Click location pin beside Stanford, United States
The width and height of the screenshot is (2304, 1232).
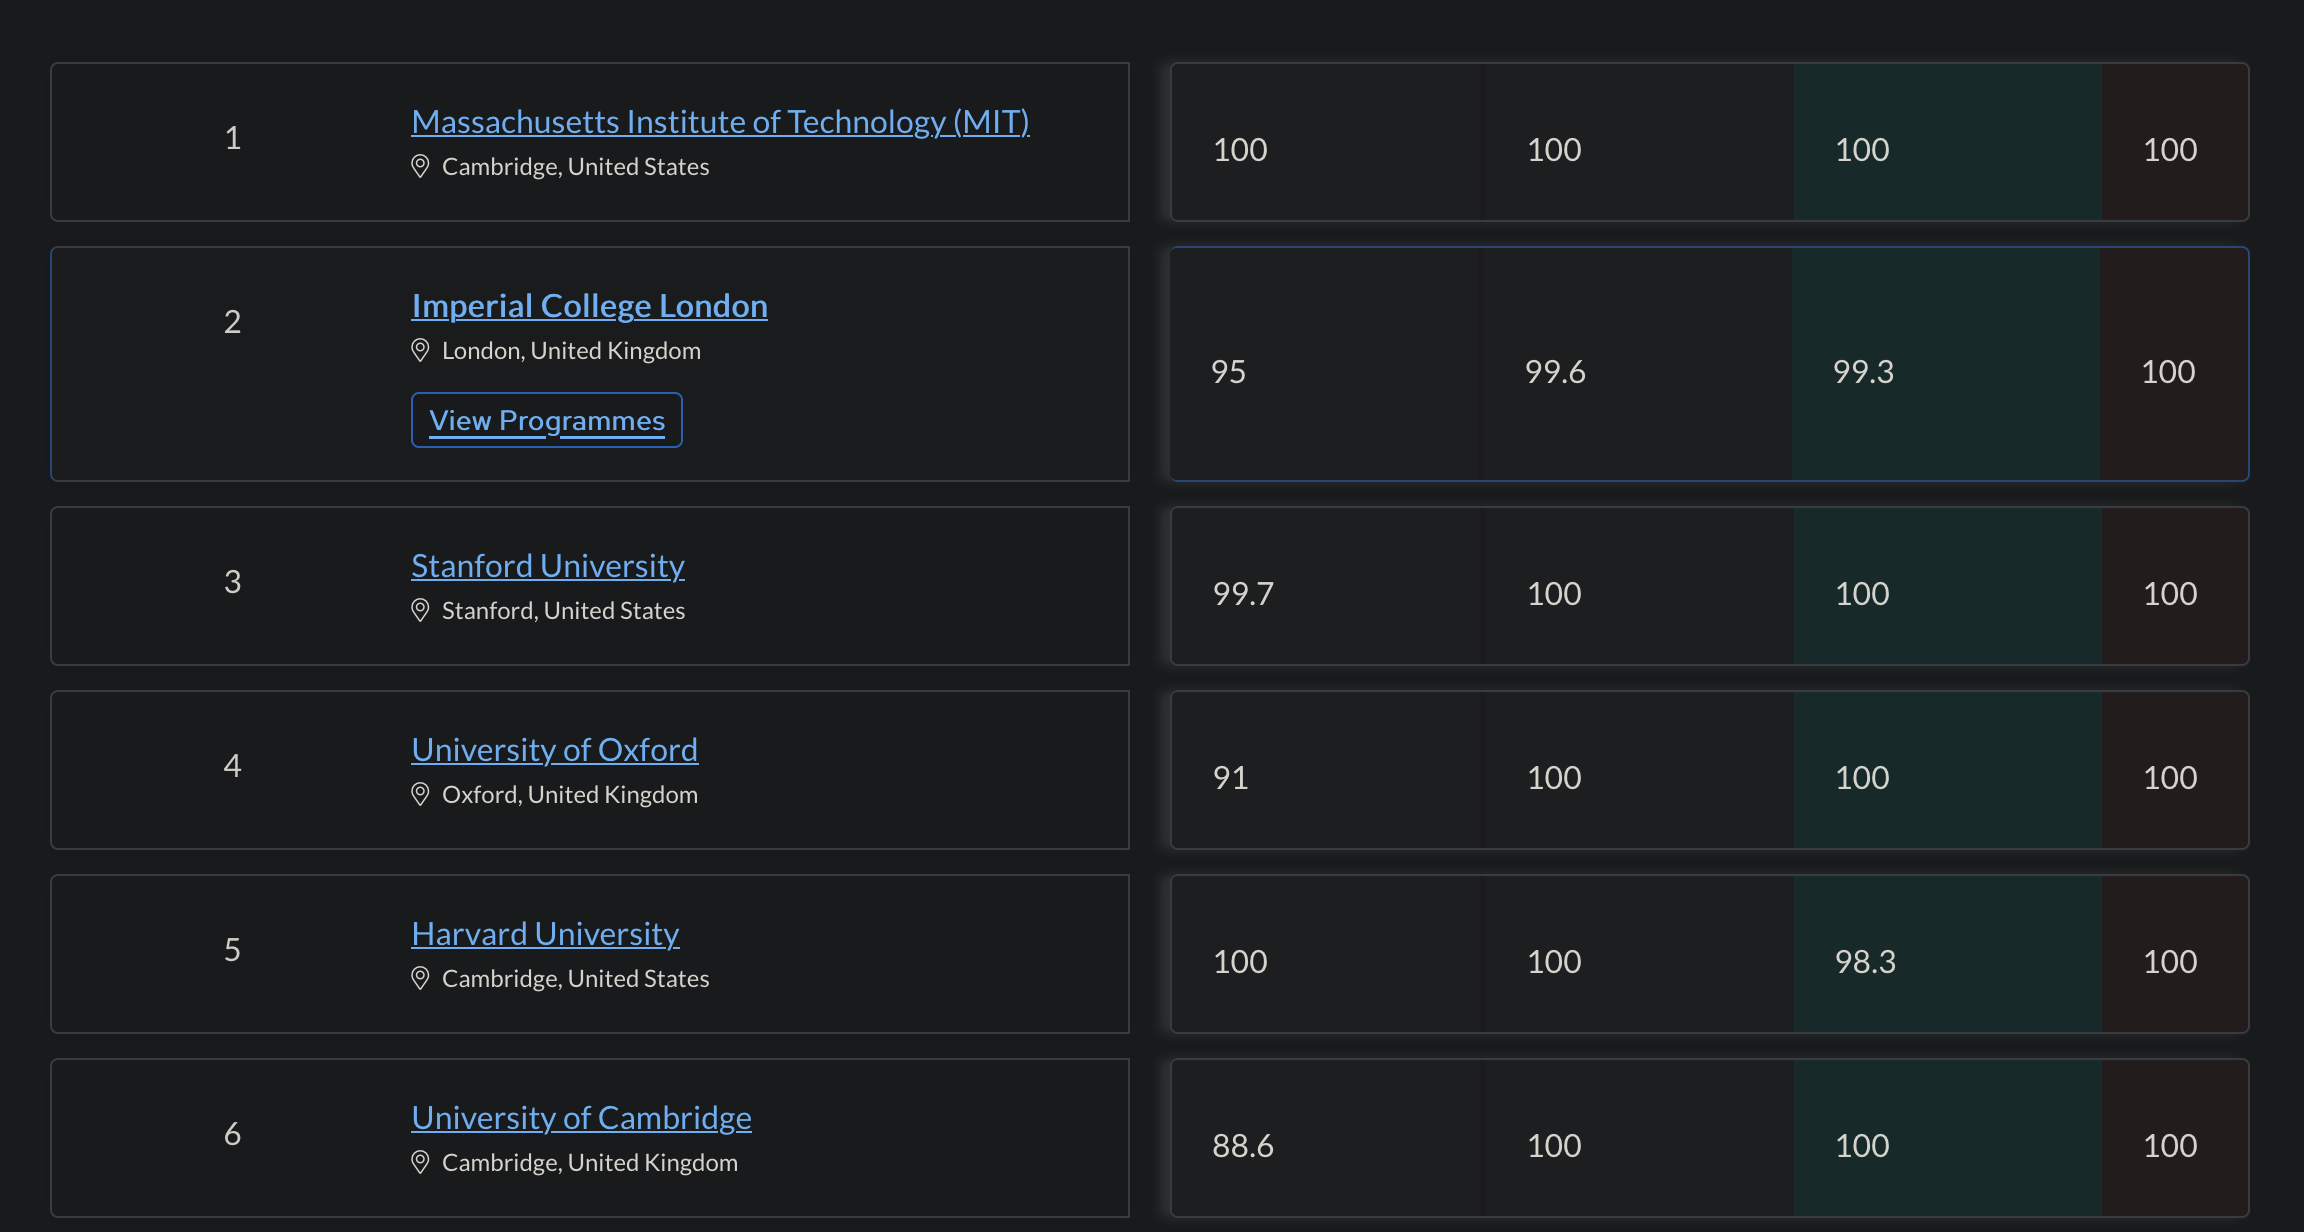(x=420, y=610)
